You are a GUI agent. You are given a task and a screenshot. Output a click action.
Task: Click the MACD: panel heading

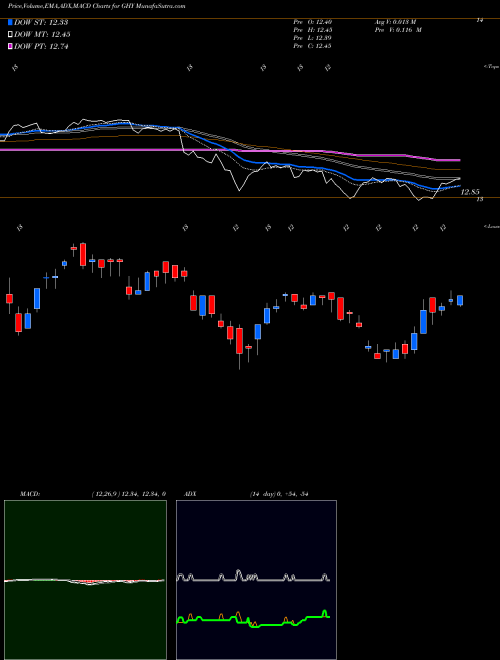(30, 494)
